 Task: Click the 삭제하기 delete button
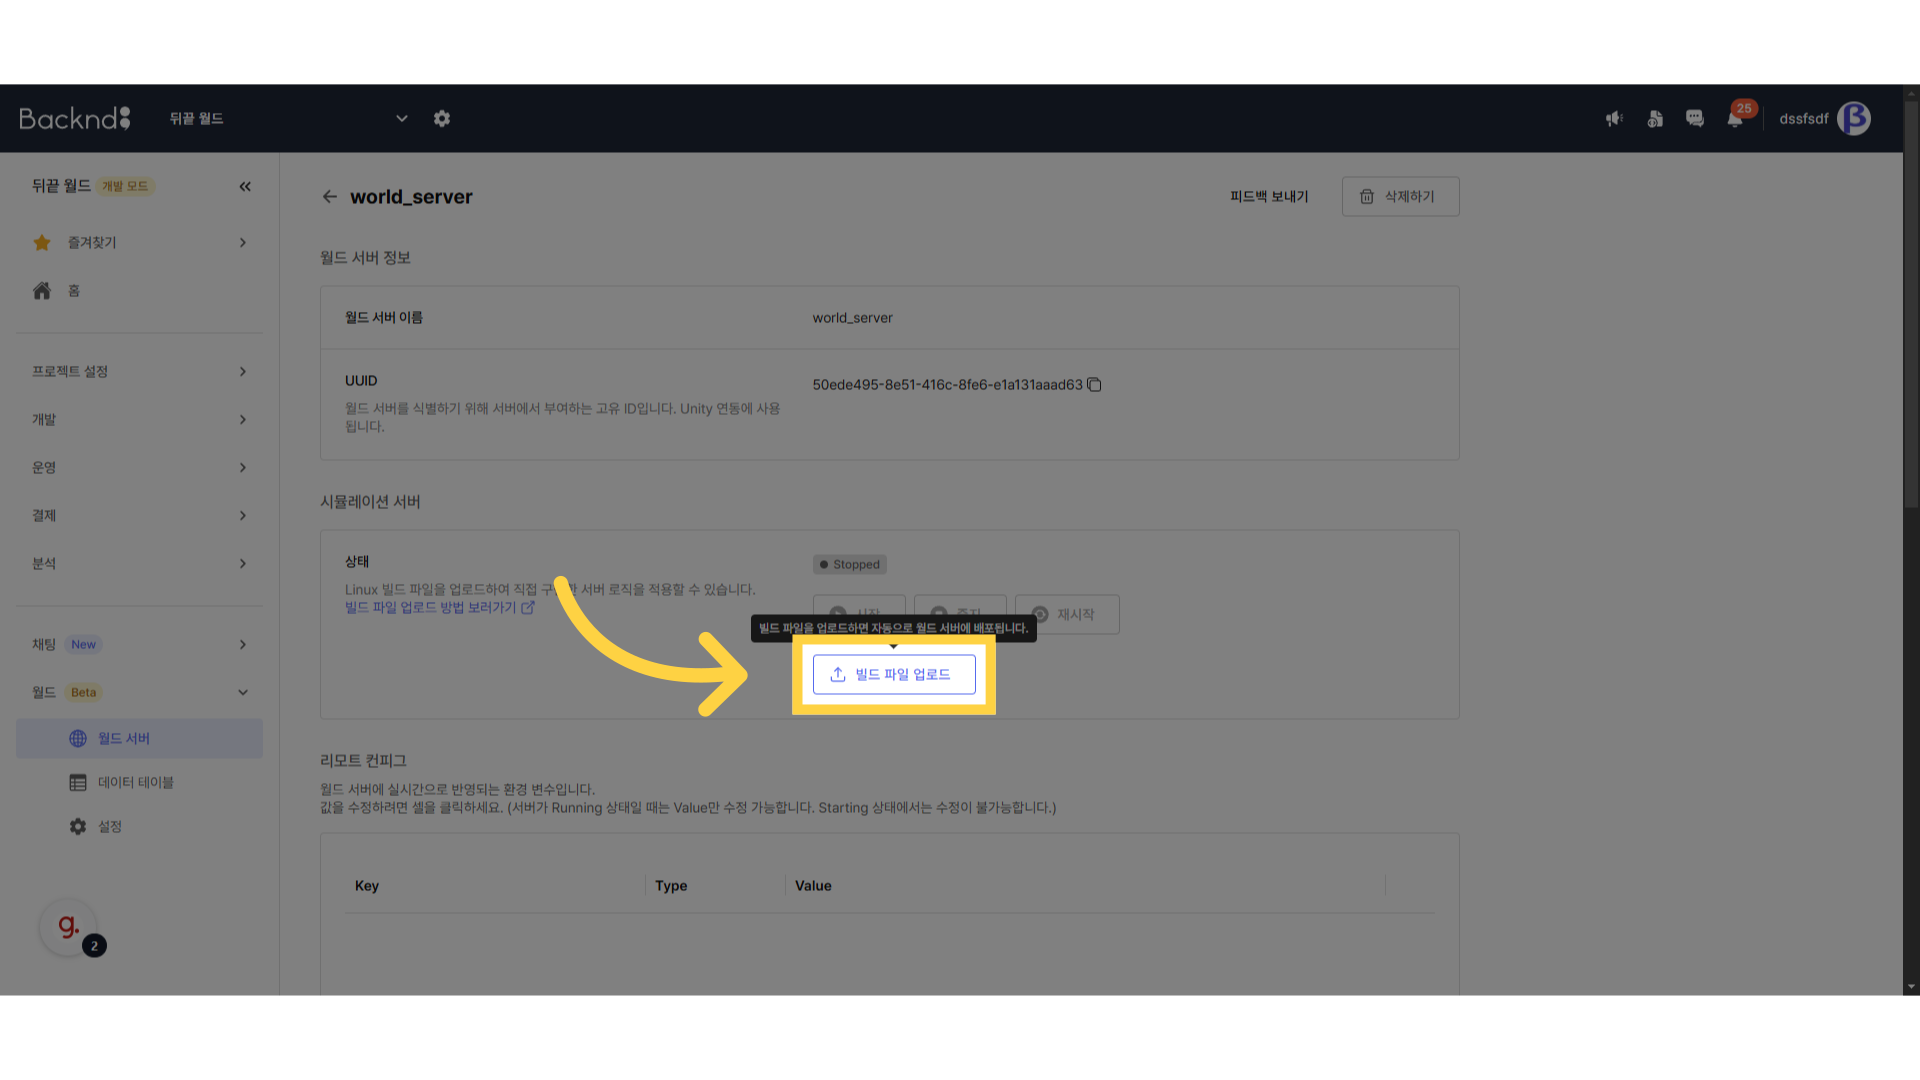click(x=1399, y=197)
